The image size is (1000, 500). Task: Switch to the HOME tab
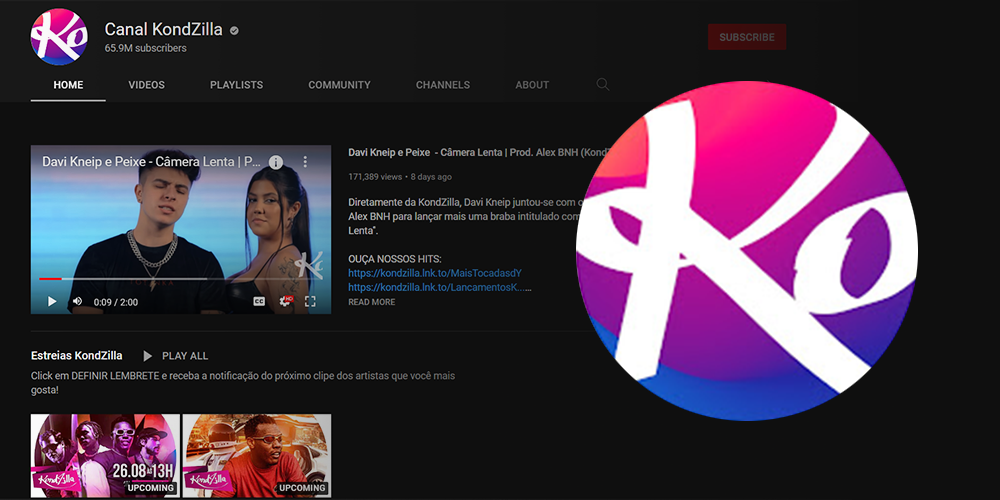pyautogui.click(x=68, y=85)
